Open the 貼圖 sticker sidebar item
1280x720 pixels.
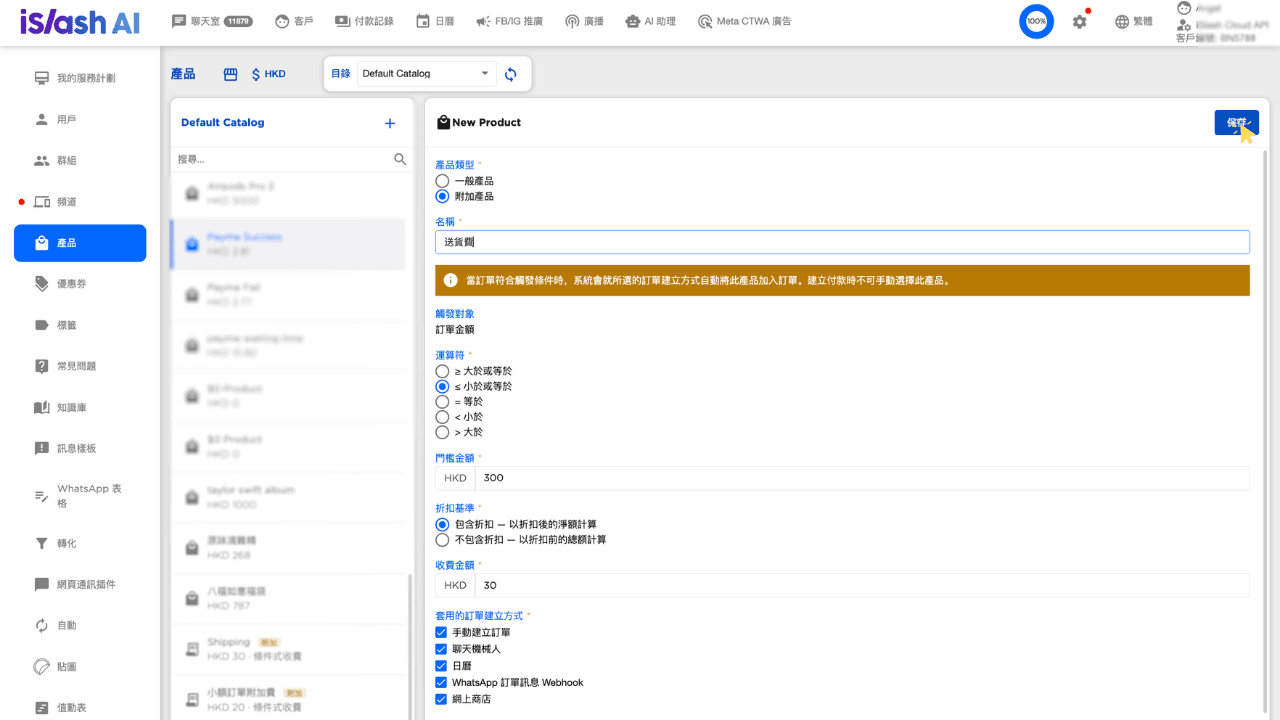point(80,666)
